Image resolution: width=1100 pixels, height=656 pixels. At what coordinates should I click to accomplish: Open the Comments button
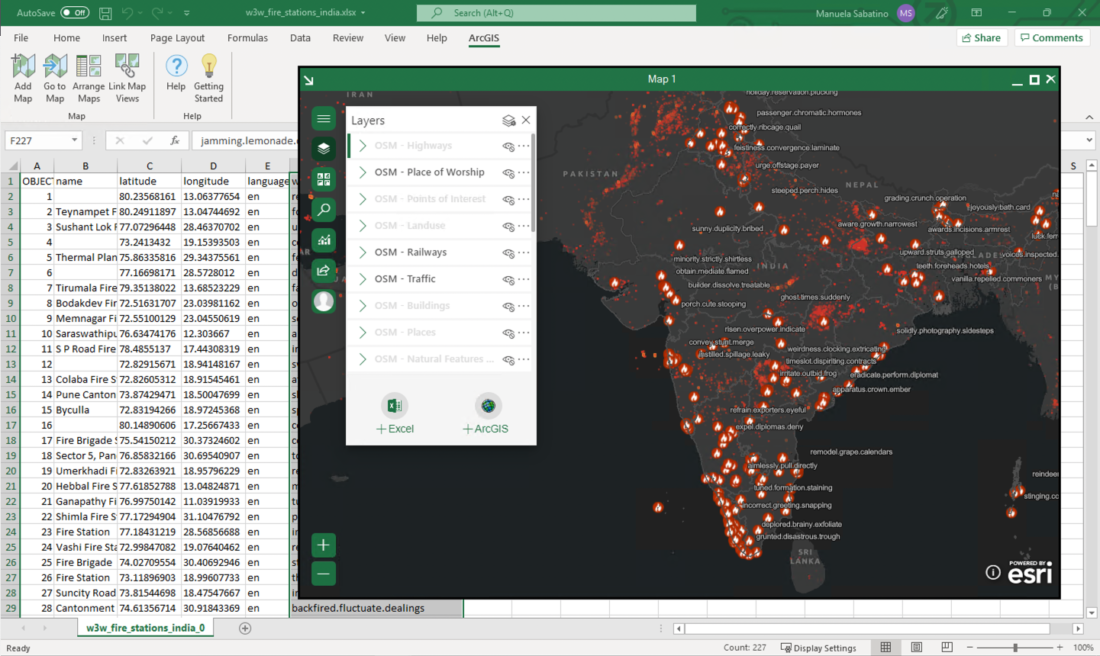point(1052,38)
